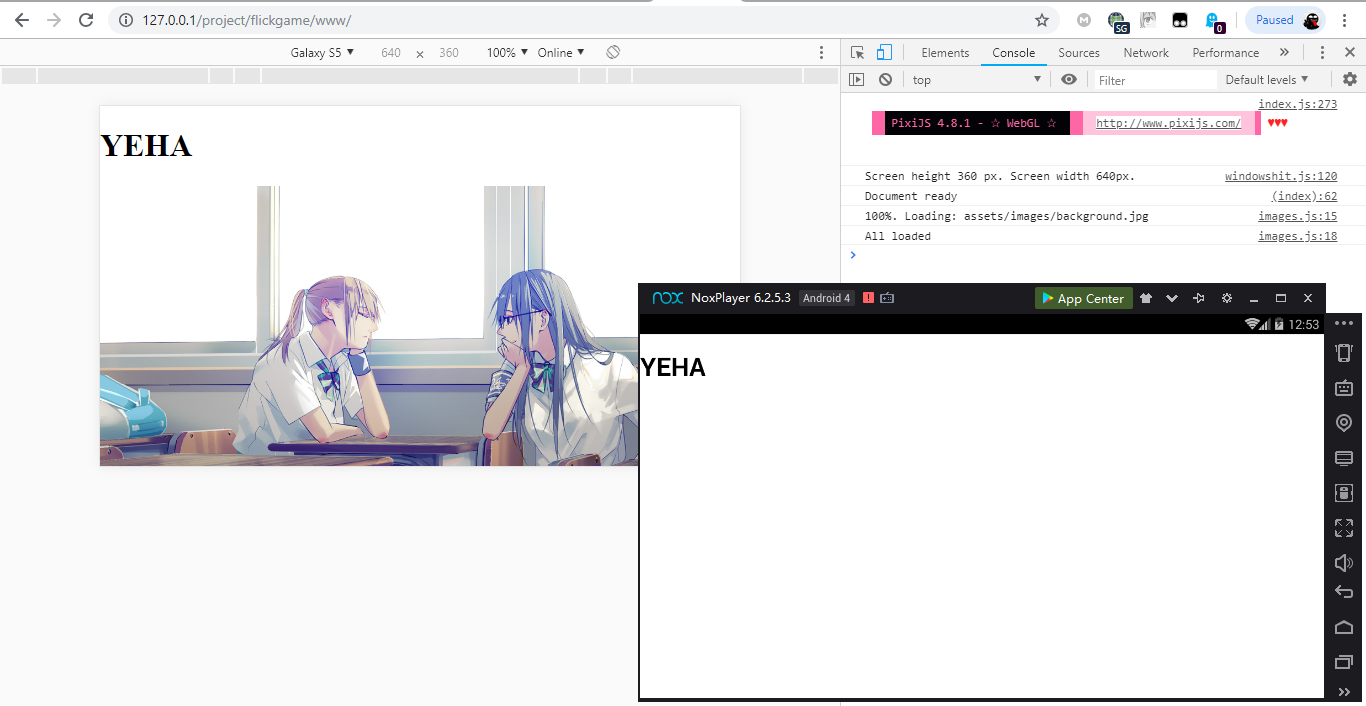Show the console sidebar
The width and height of the screenshot is (1366, 706).
[857, 80]
